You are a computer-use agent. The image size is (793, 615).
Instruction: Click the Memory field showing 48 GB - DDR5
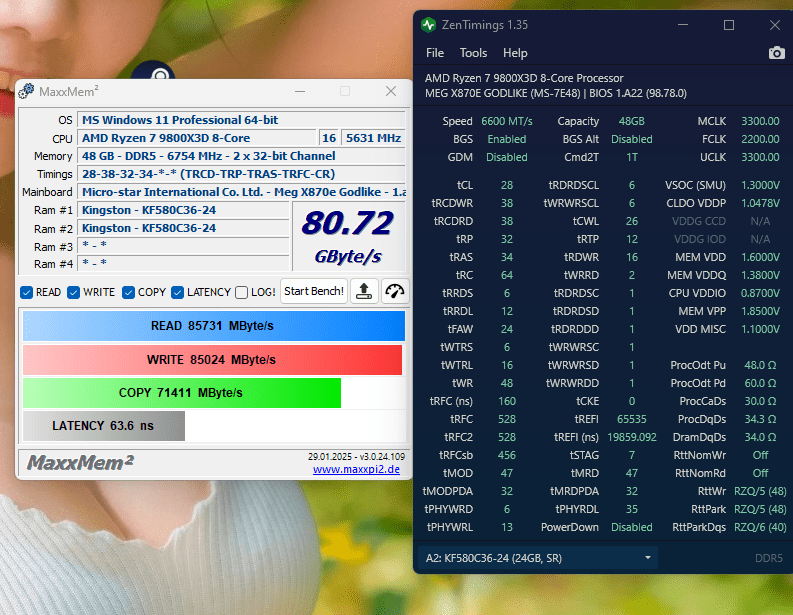coord(241,156)
